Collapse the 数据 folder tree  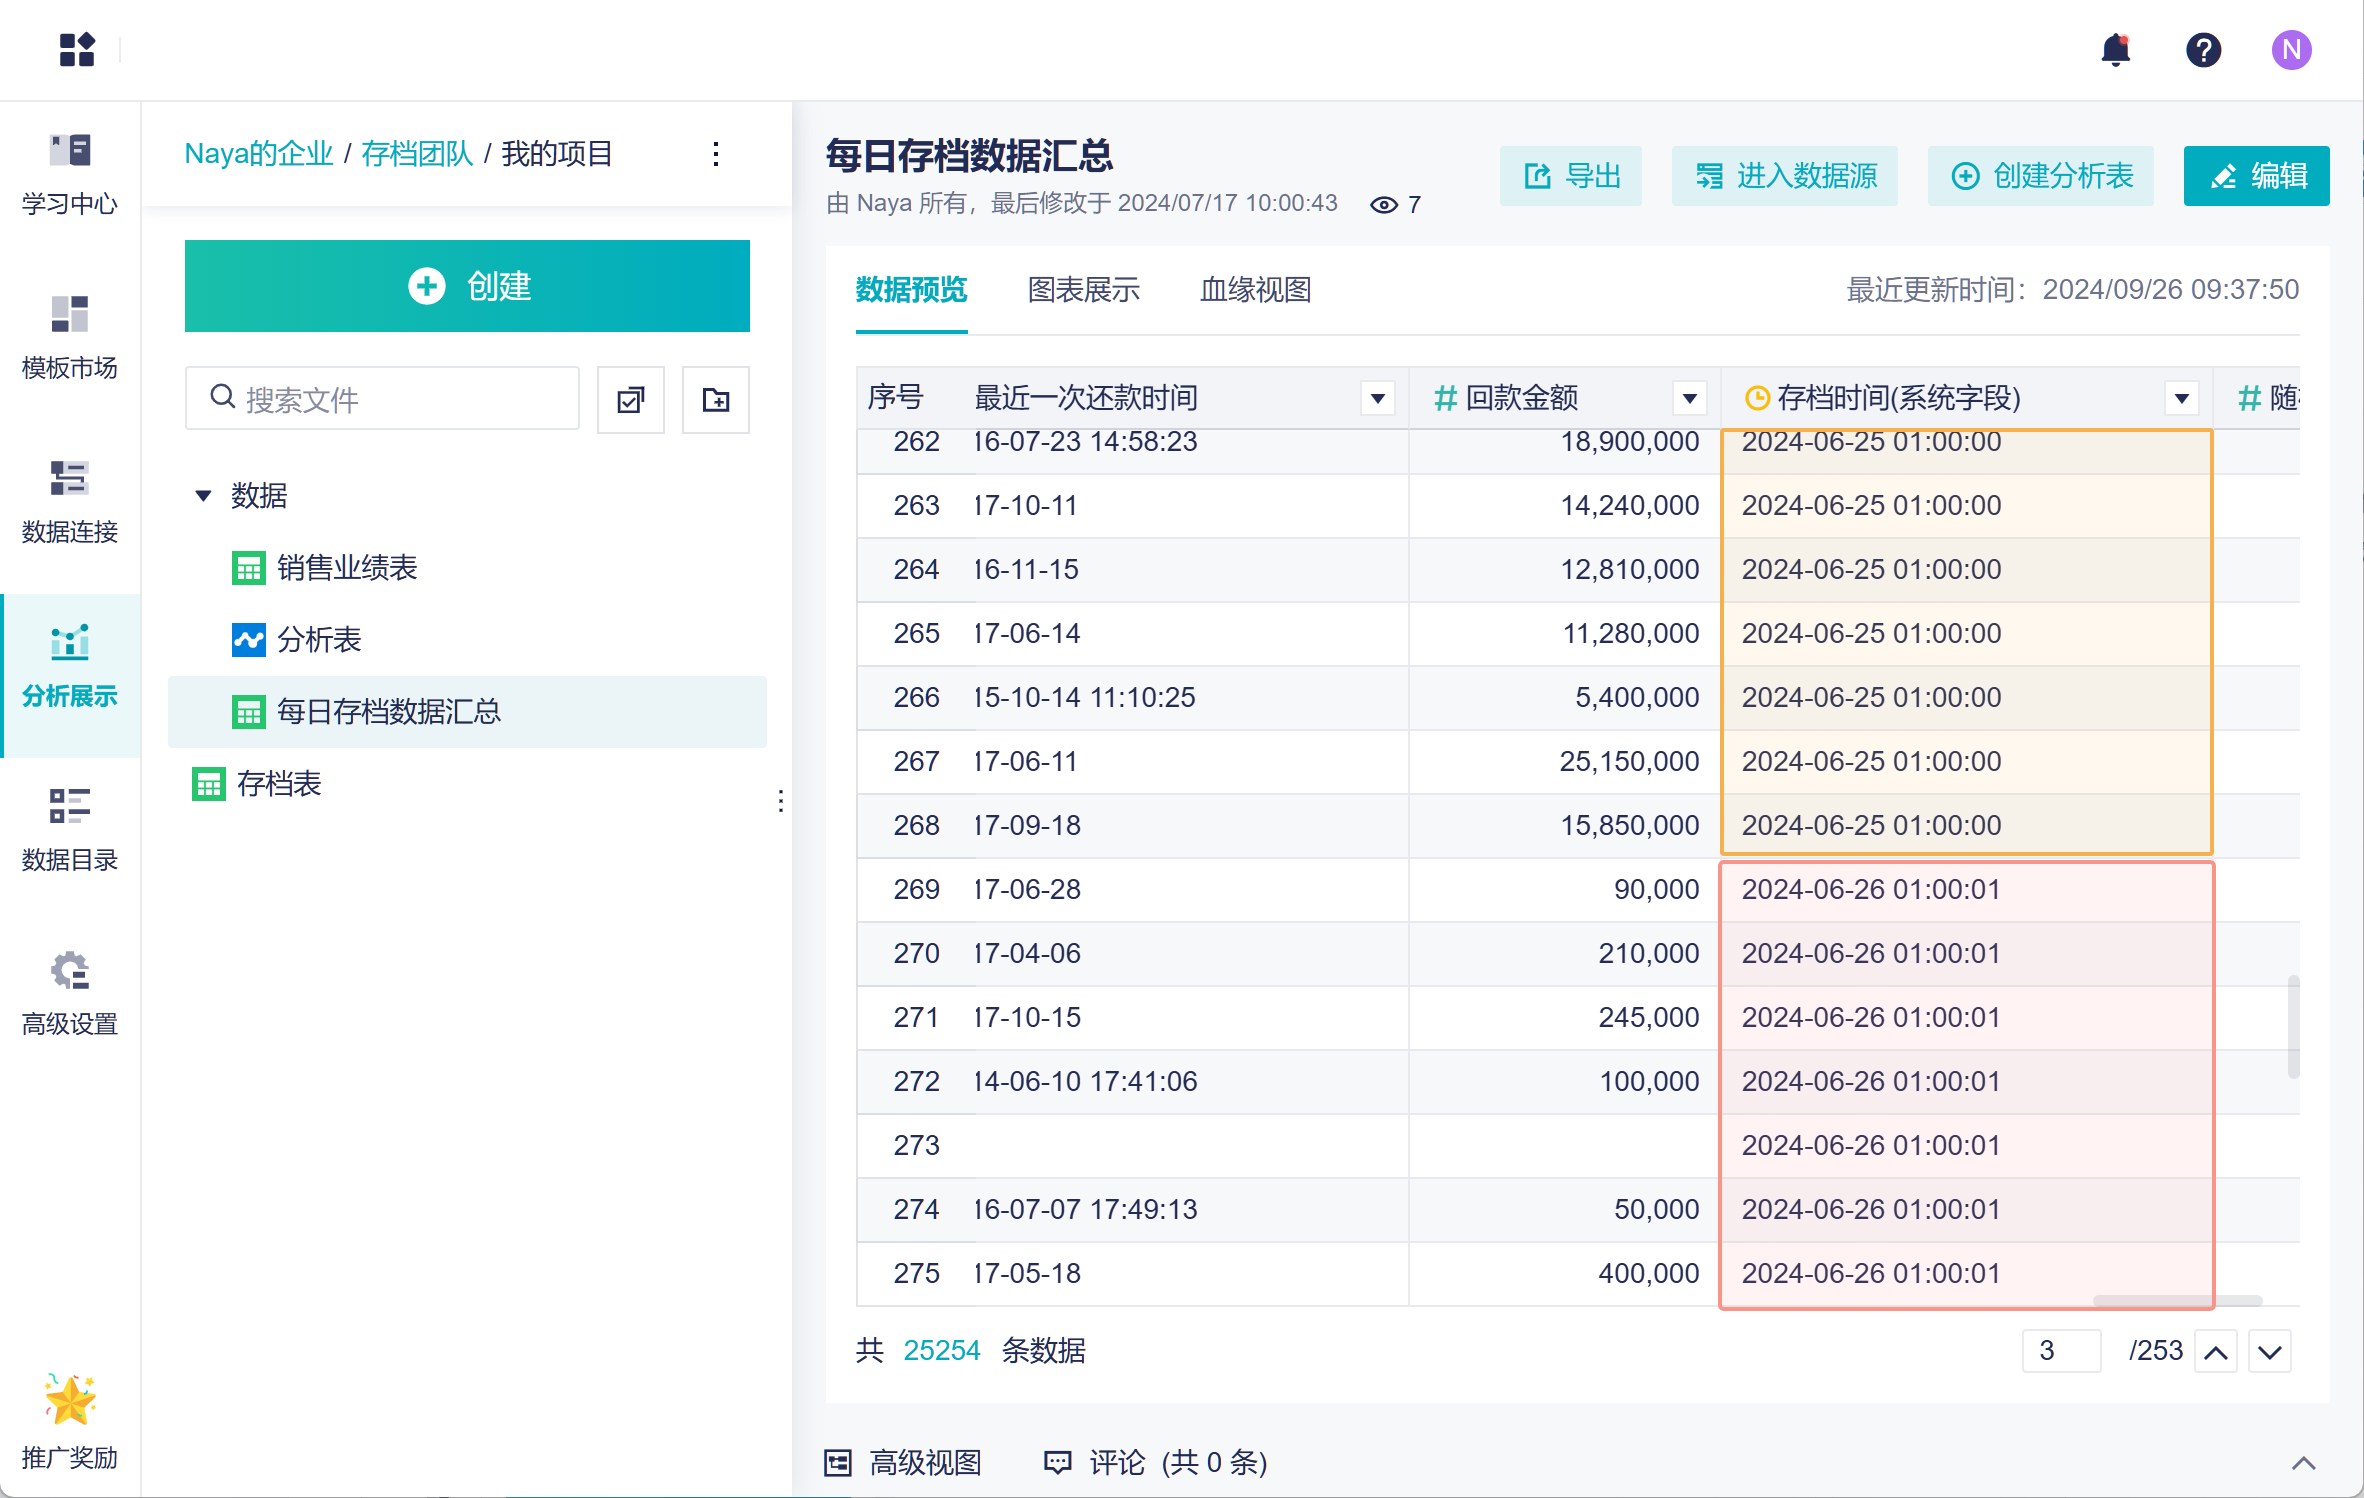click(x=204, y=496)
